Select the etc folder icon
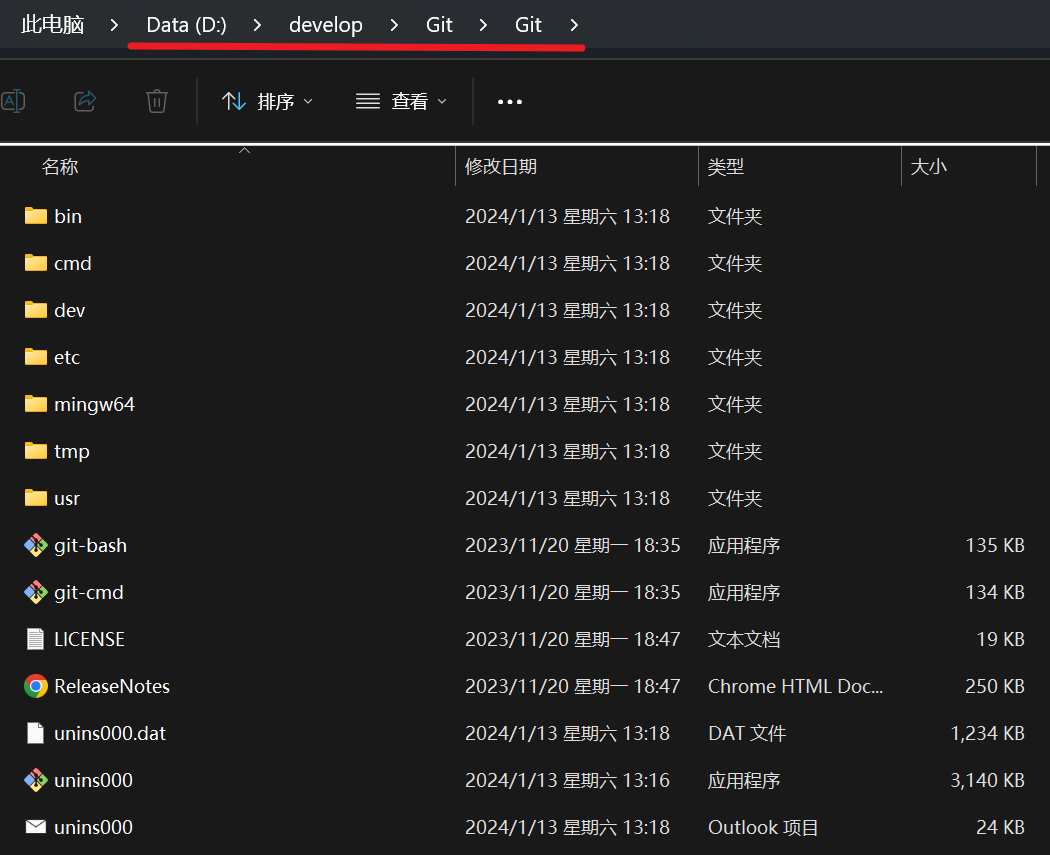 (x=35, y=357)
